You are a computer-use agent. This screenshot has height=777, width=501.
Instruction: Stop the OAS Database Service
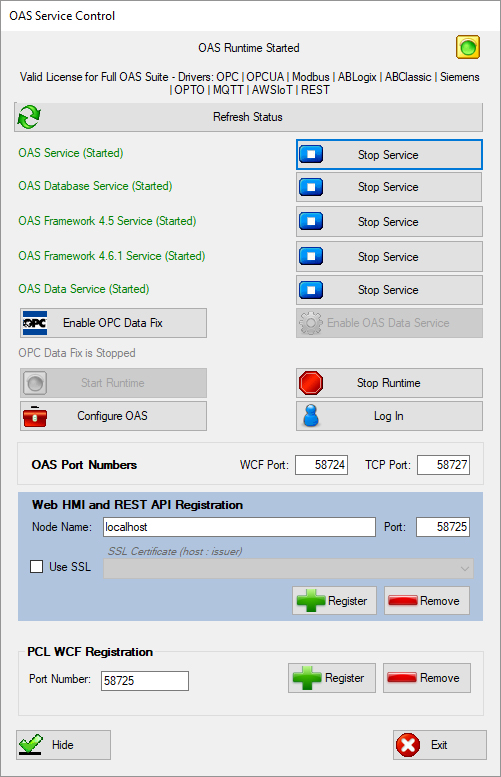[x=389, y=187]
